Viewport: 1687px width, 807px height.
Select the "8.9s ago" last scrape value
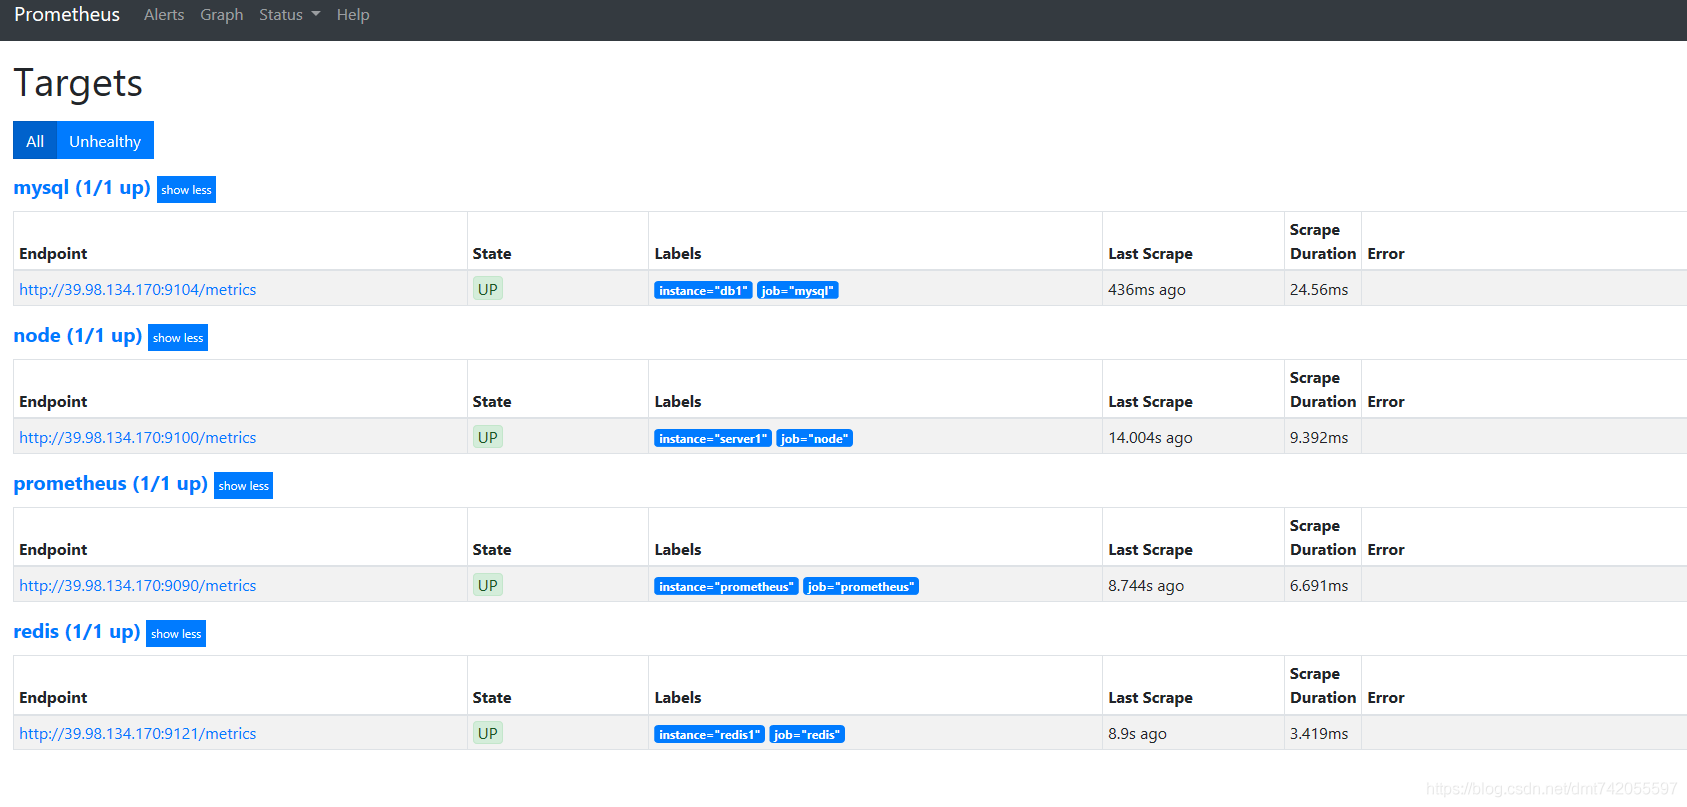tap(1137, 734)
